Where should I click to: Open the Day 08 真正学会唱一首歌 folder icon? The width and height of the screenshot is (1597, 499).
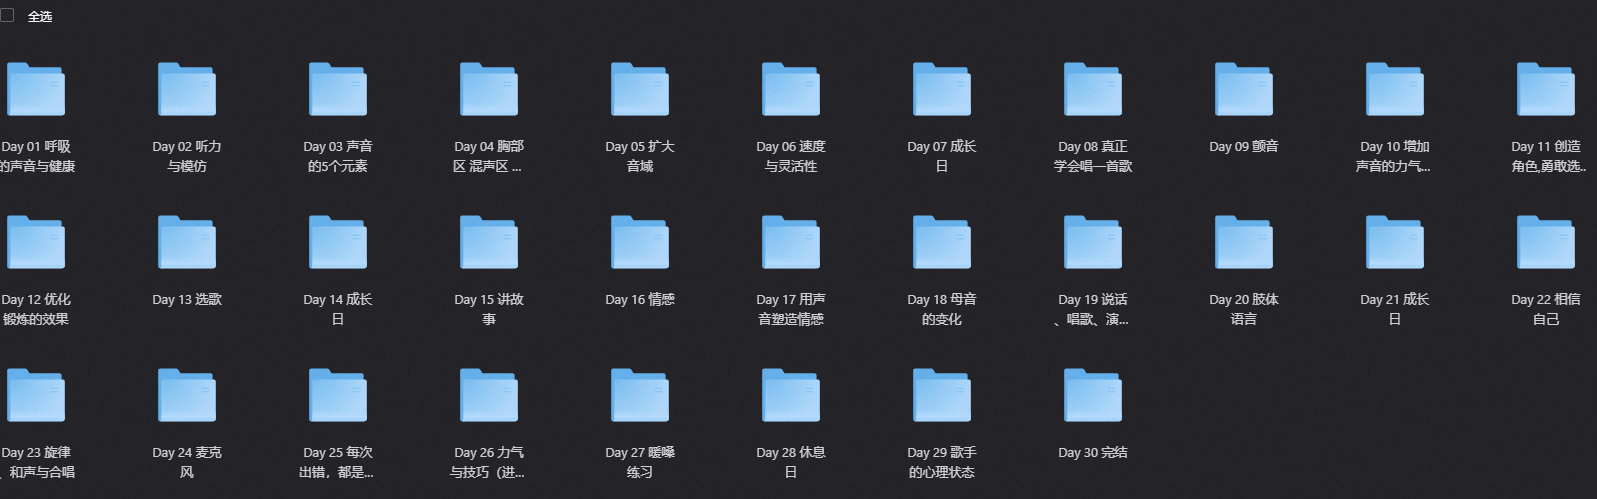coord(1093,89)
